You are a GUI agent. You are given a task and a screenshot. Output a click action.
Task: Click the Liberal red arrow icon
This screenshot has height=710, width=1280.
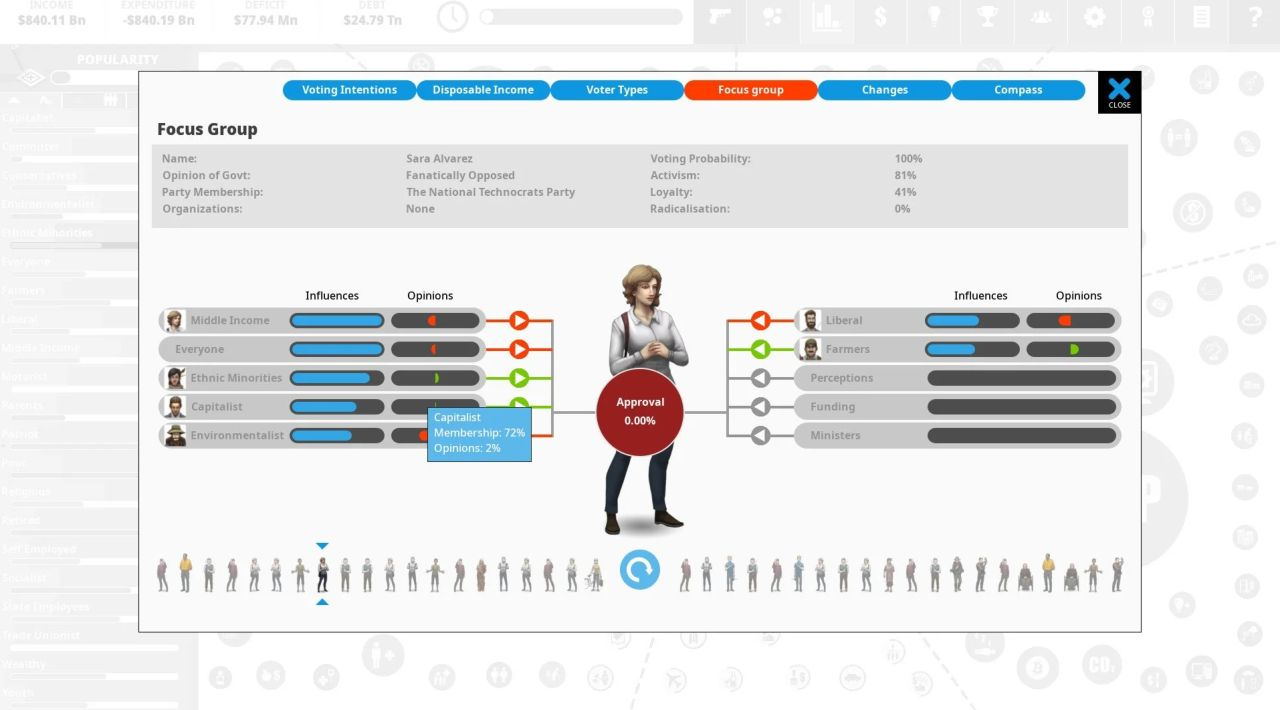pyautogui.click(x=760, y=320)
